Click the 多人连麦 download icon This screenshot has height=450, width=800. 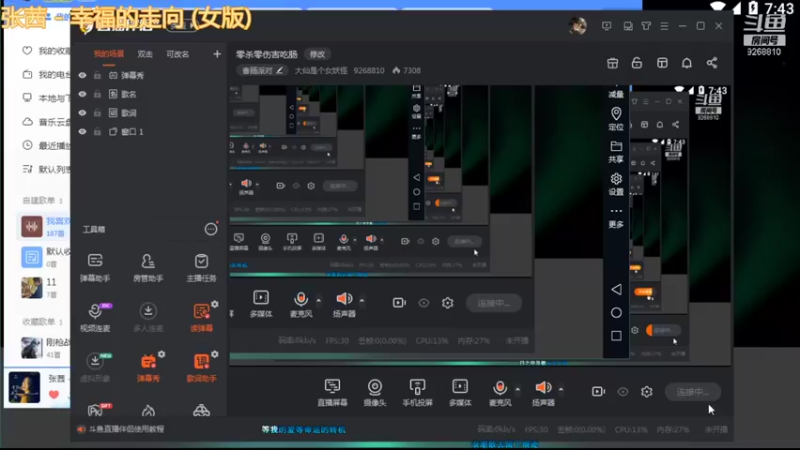pos(148,311)
